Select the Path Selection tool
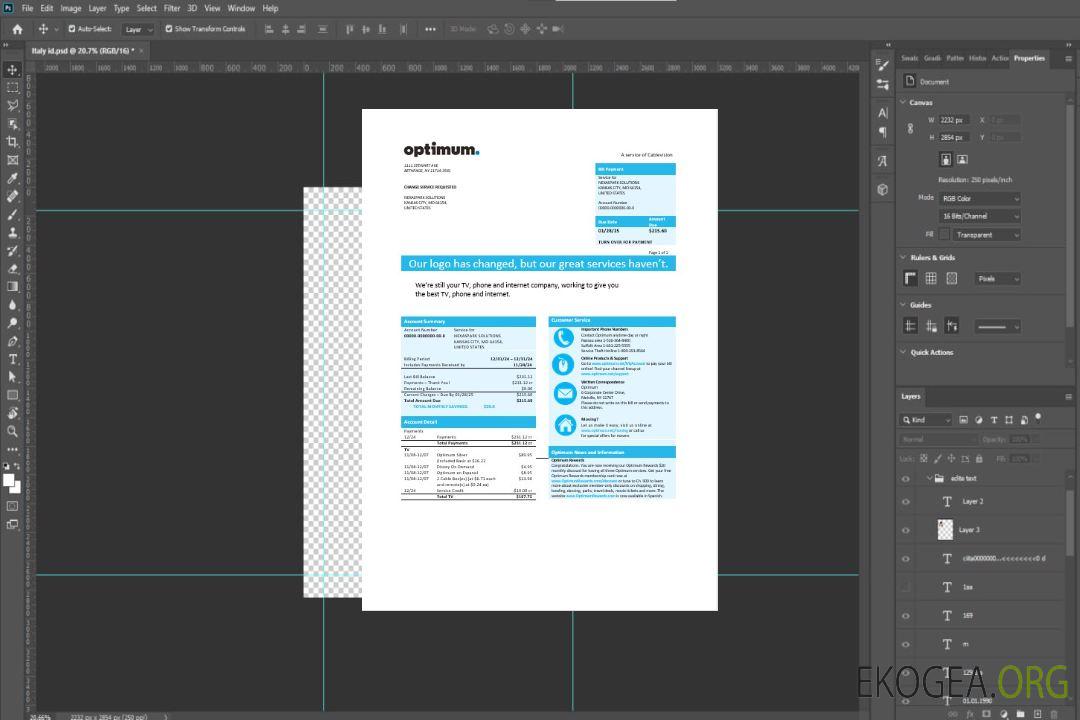 pyautogui.click(x=12, y=377)
